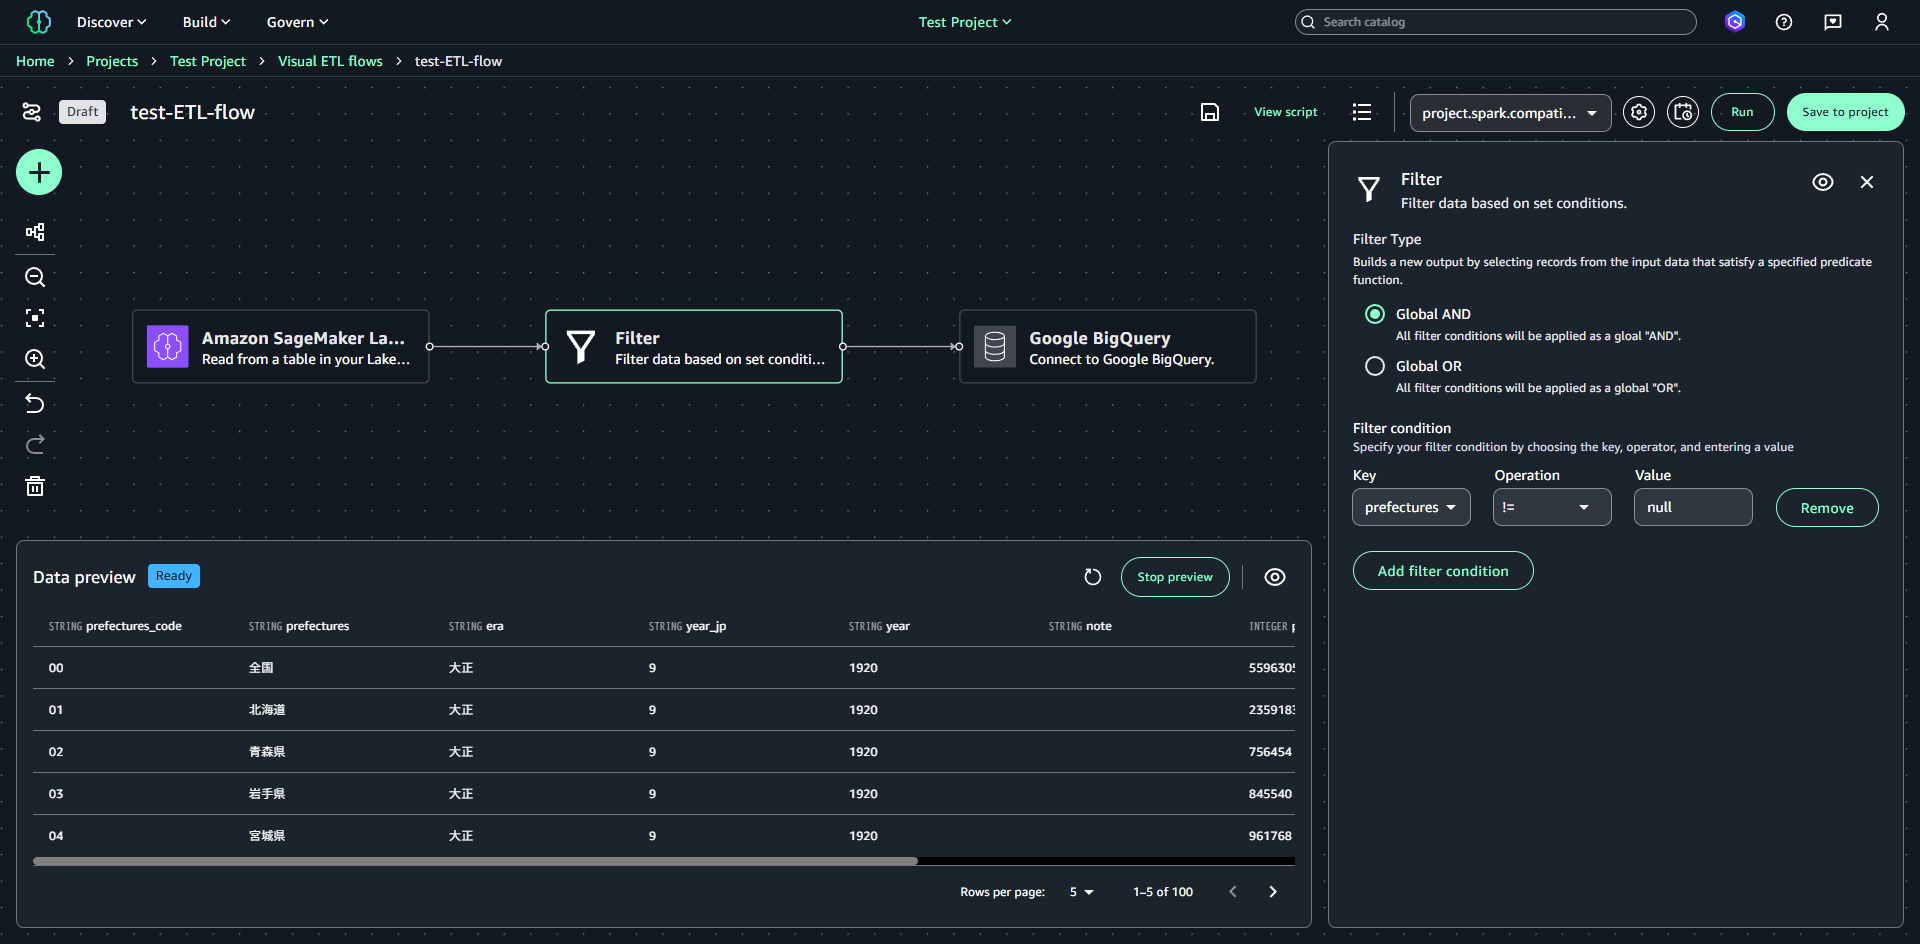This screenshot has width=1920, height=944.
Task: Click the year_jp column header
Action: coord(687,626)
